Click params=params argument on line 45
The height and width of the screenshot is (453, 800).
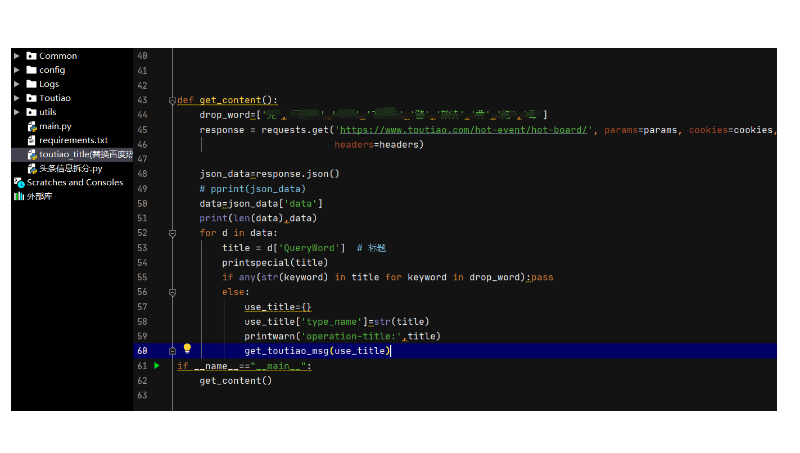click(x=641, y=130)
